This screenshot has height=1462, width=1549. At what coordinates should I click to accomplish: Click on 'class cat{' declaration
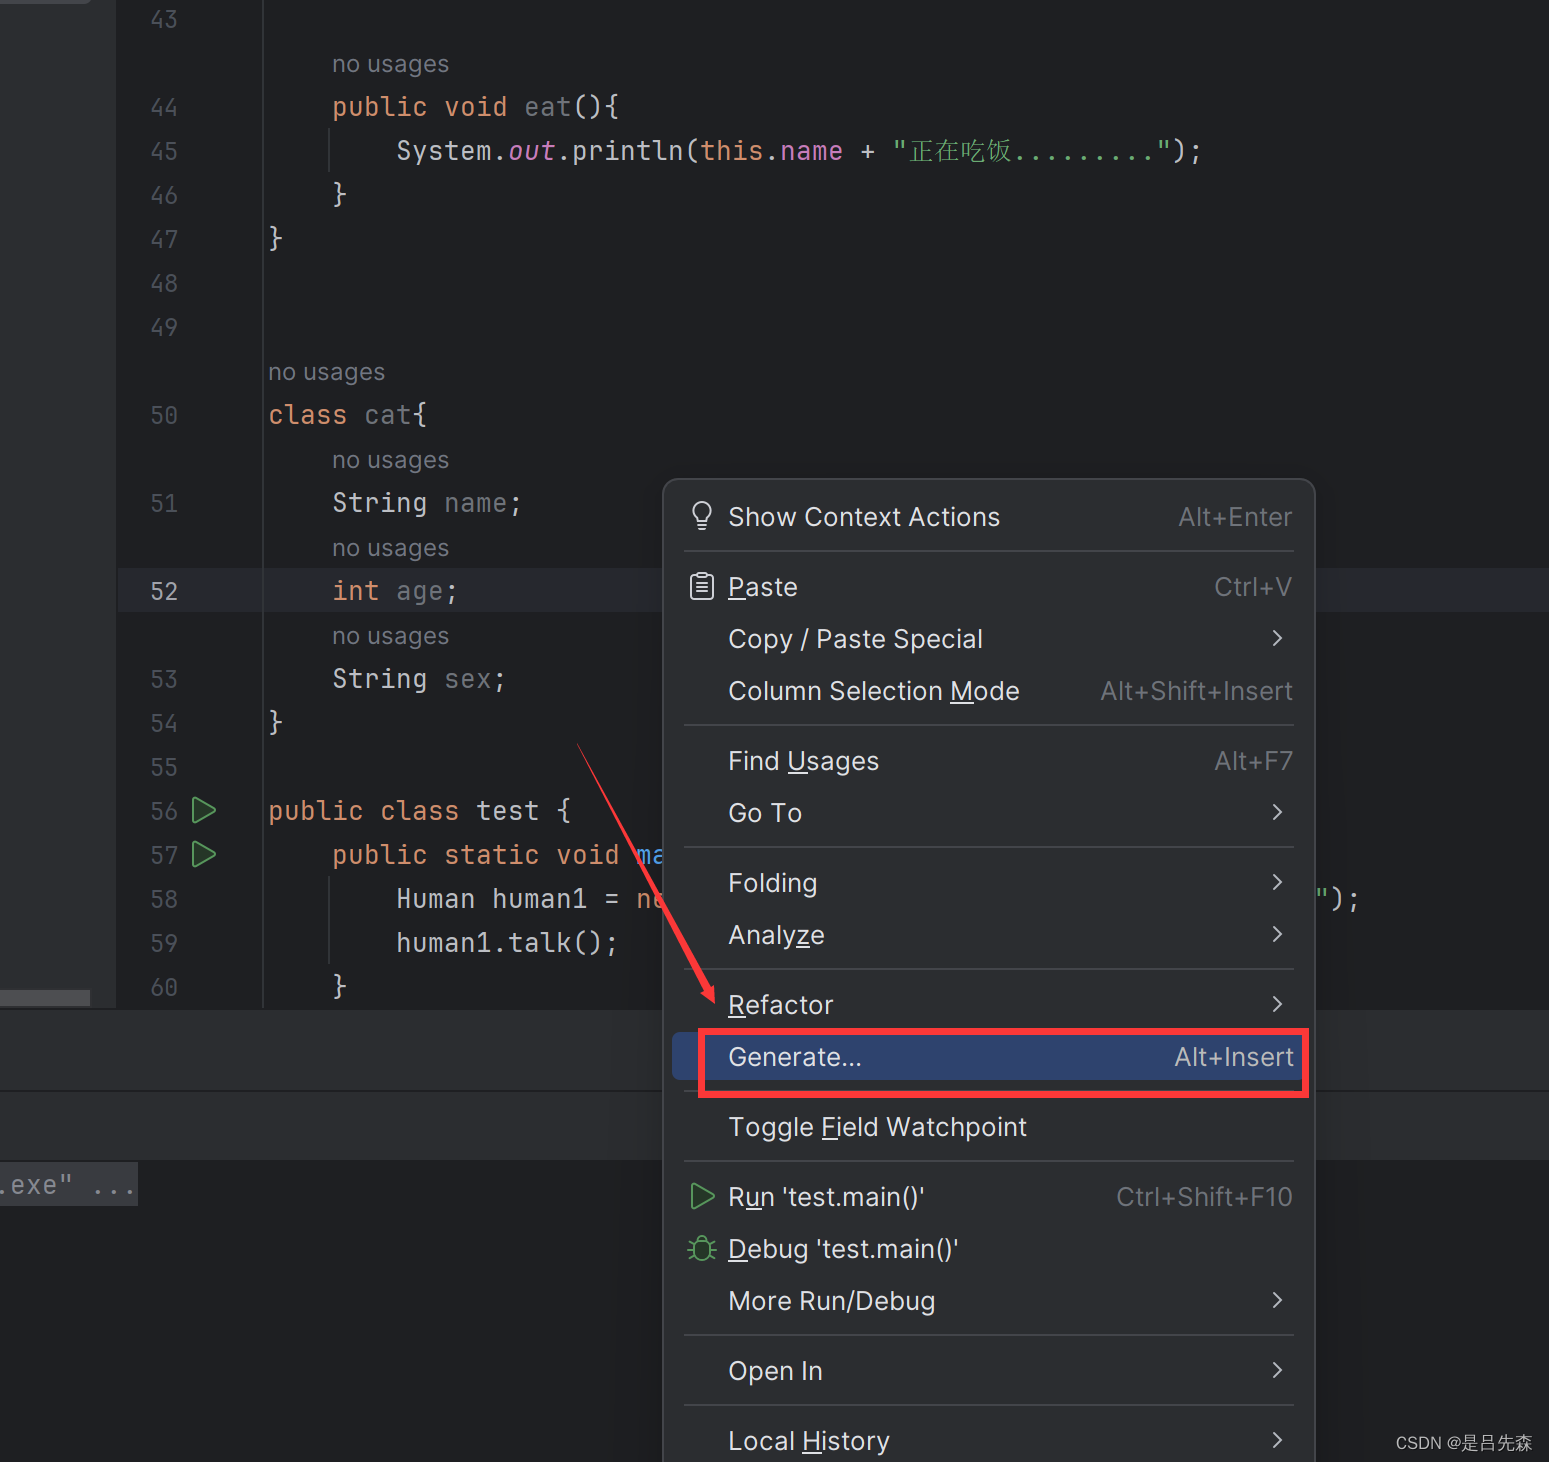pyautogui.click(x=348, y=415)
